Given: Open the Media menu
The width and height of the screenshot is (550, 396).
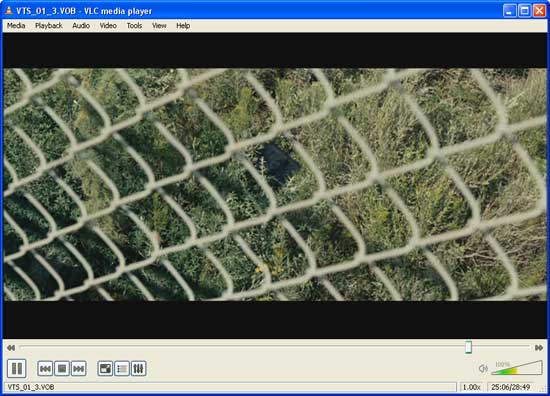Looking at the screenshot, I should tap(16, 26).
